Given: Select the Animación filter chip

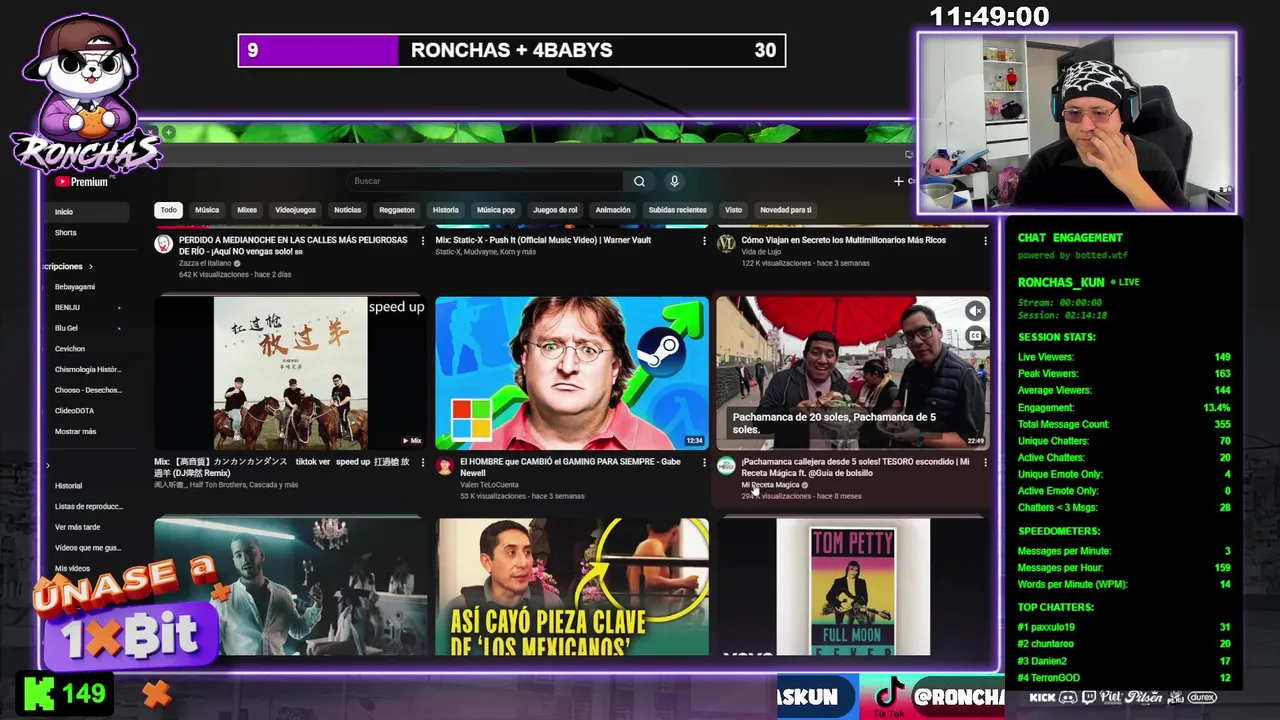Looking at the screenshot, I should [x=613, y=210].
